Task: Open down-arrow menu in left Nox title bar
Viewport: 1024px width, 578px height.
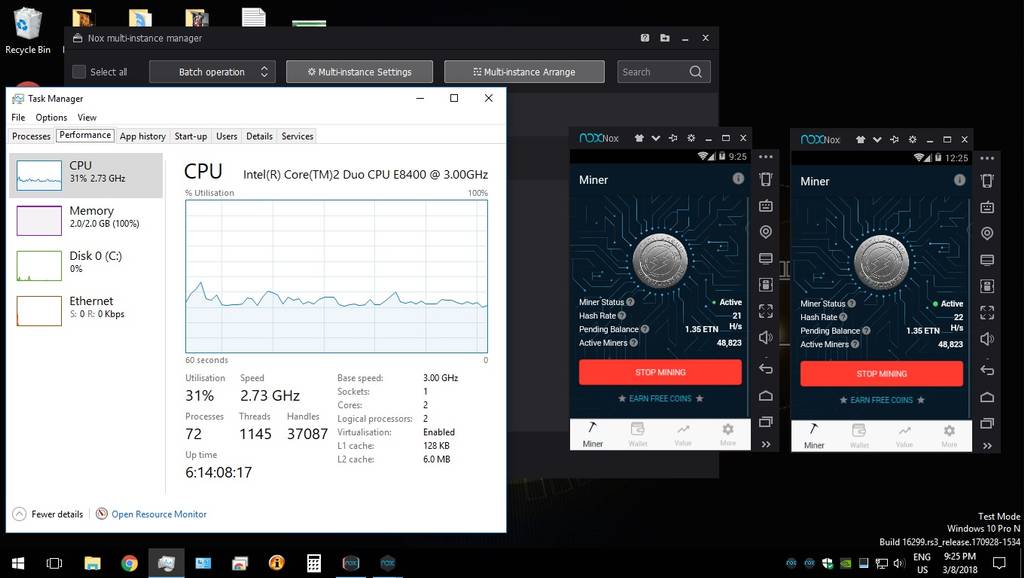Action: [656, 138]
